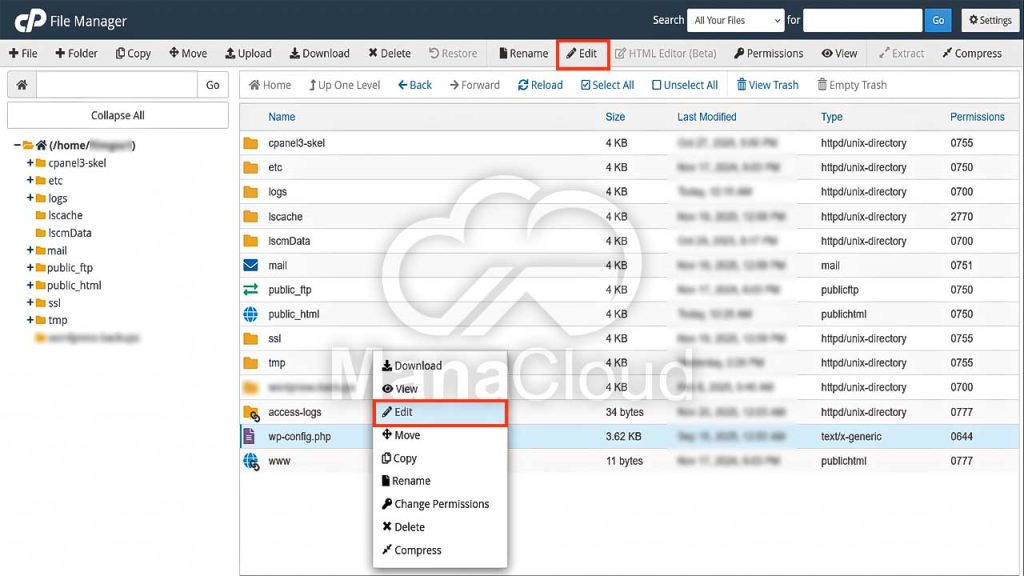This screenshot has height=576, width=1024.
Task: Click the Upload toolbar button
Action: [x=248, y=53]
